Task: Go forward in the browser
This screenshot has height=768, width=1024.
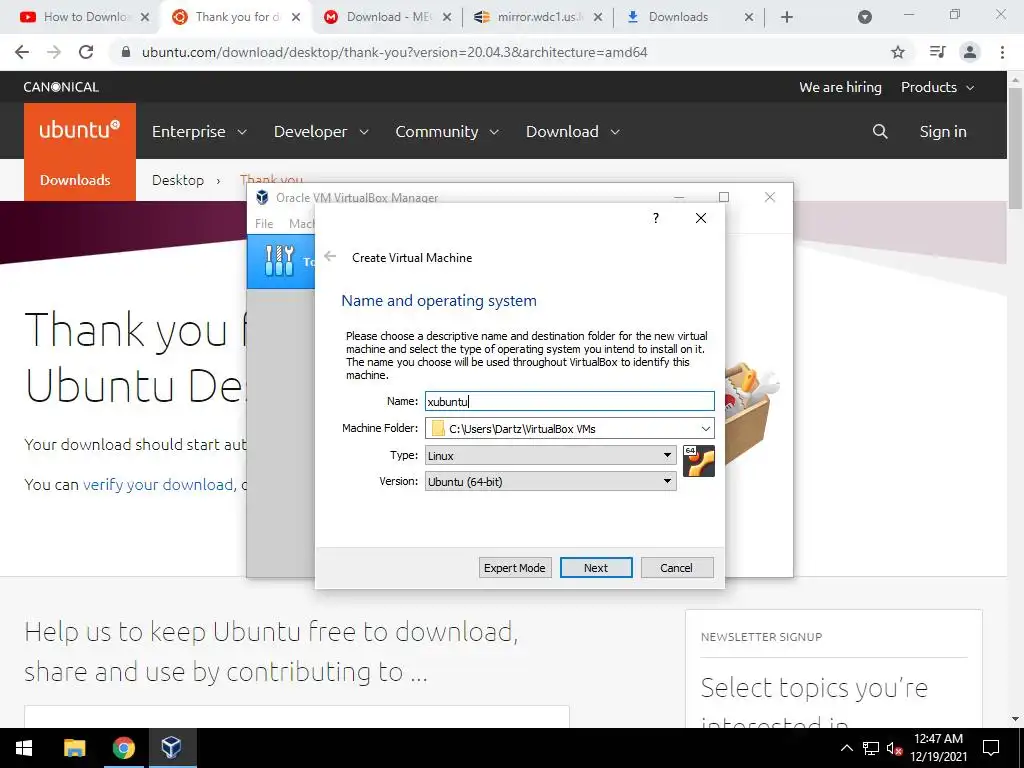Action: (x=54, y=52)
